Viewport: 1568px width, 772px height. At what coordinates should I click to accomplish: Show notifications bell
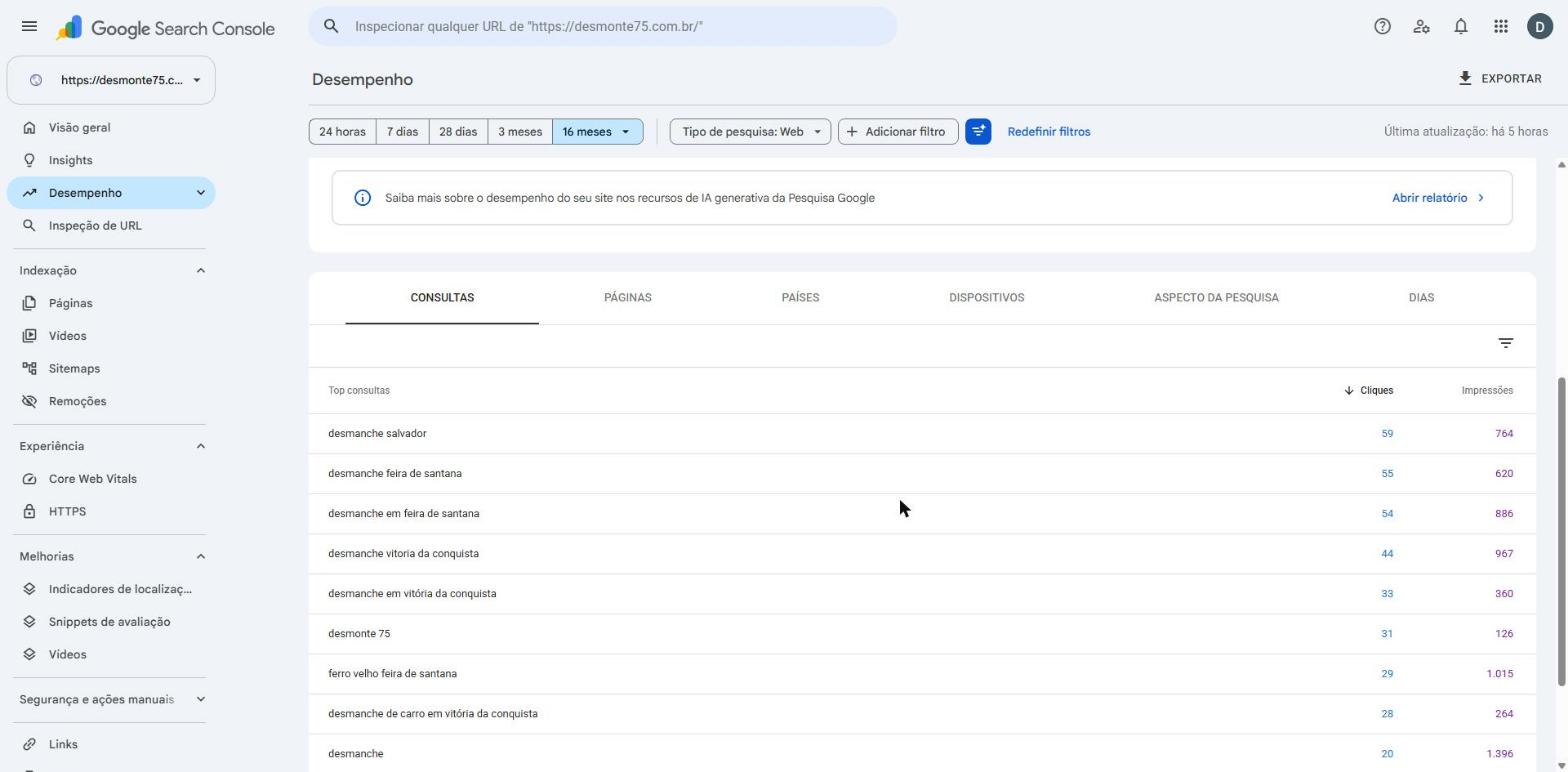[1461, 27]
